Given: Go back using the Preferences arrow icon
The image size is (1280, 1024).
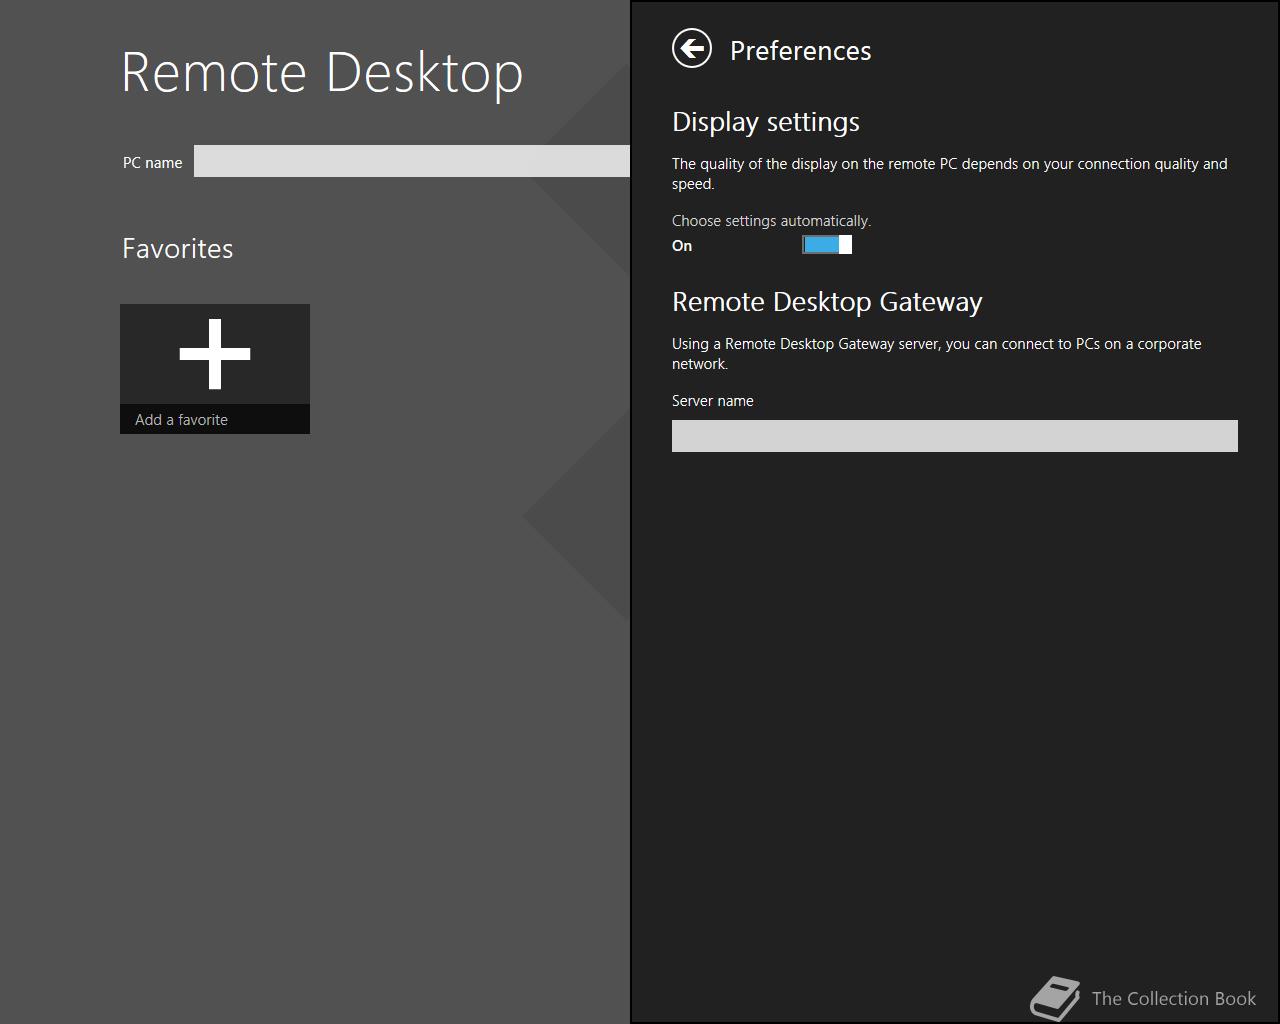Looking at the screenshot, I should pos(692,48).
